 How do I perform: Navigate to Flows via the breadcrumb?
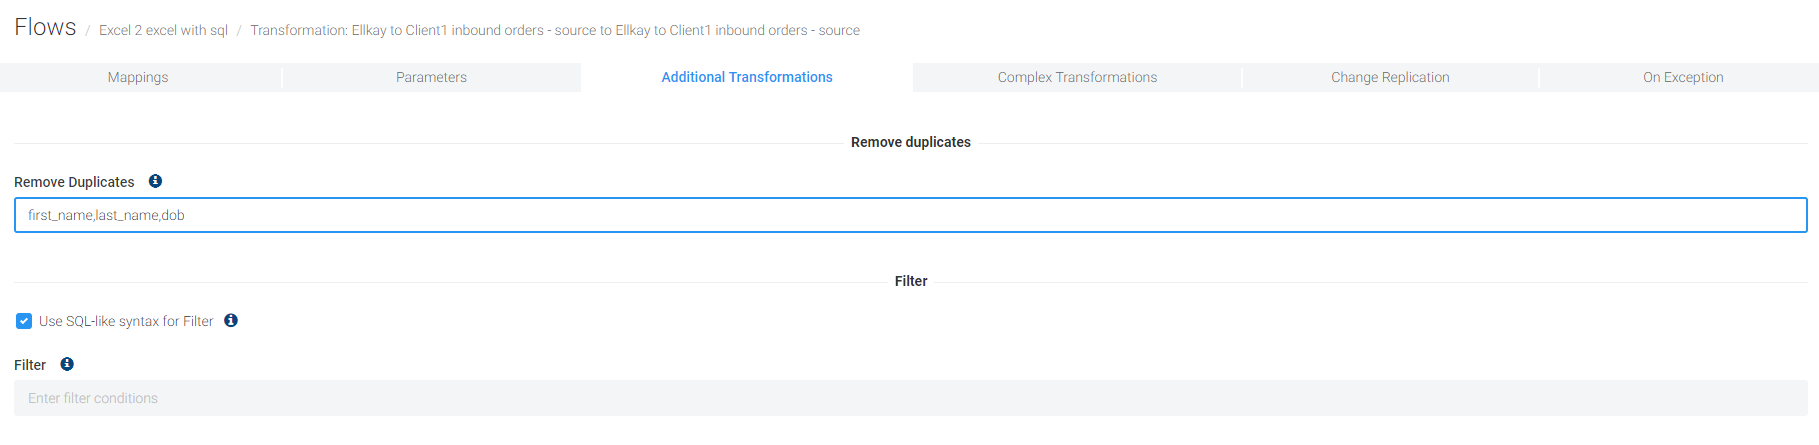[x=45, y=27]
